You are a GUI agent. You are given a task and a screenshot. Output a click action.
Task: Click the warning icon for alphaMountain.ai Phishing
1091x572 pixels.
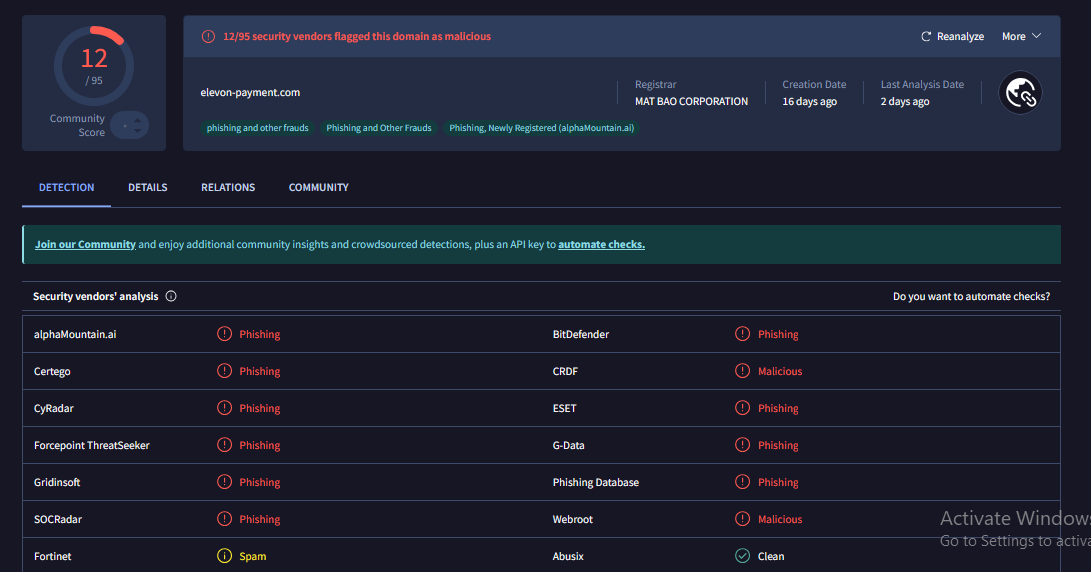pyautogui.click(x=224, y=334)
